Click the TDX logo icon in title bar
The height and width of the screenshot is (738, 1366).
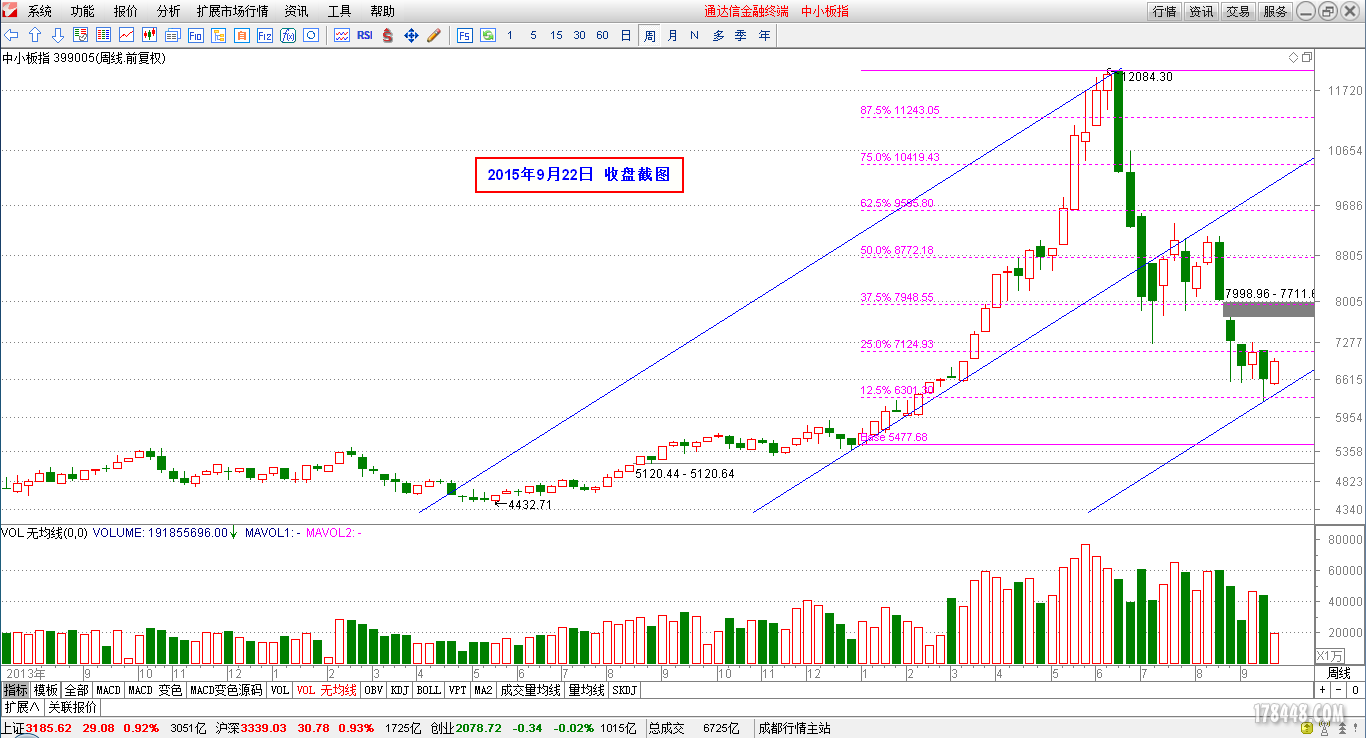10,11
